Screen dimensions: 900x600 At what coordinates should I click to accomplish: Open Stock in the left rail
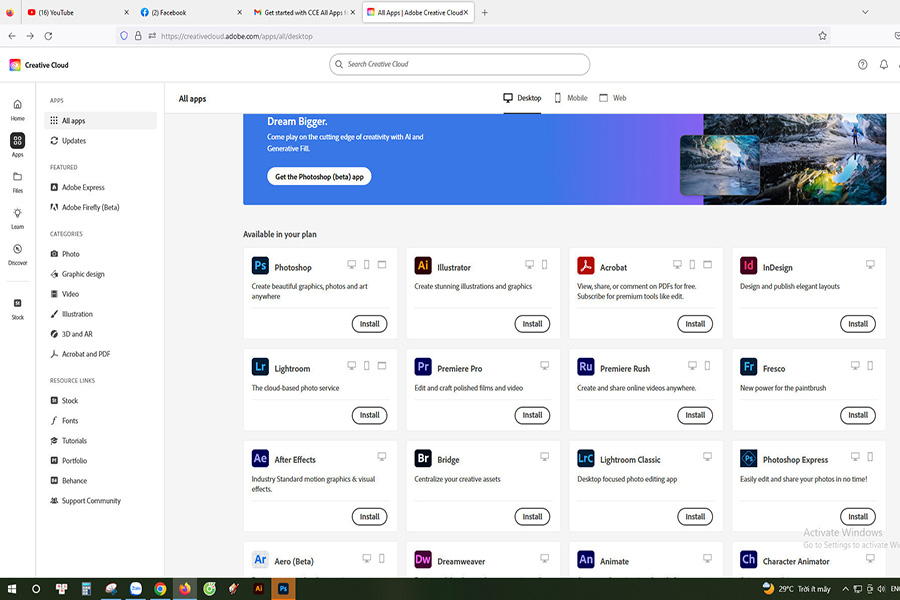(x=17, y=307)
